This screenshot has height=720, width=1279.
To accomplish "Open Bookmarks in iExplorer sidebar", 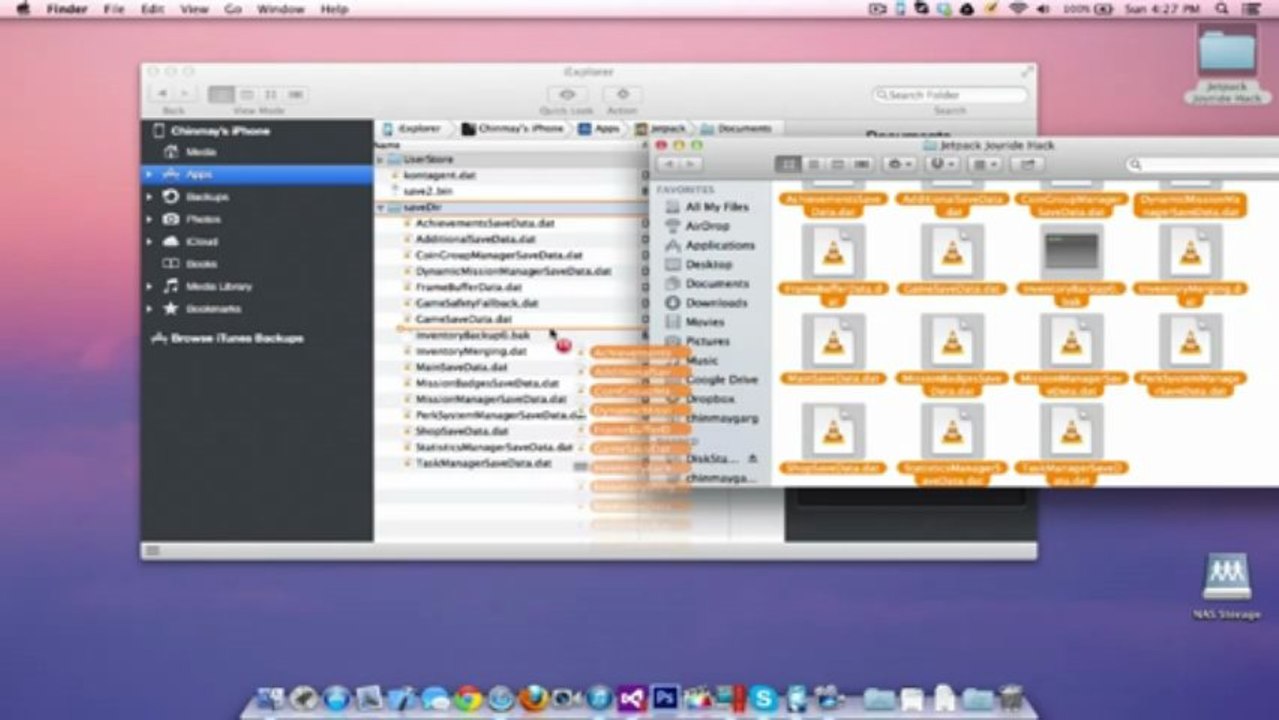I will coord(212,308).
